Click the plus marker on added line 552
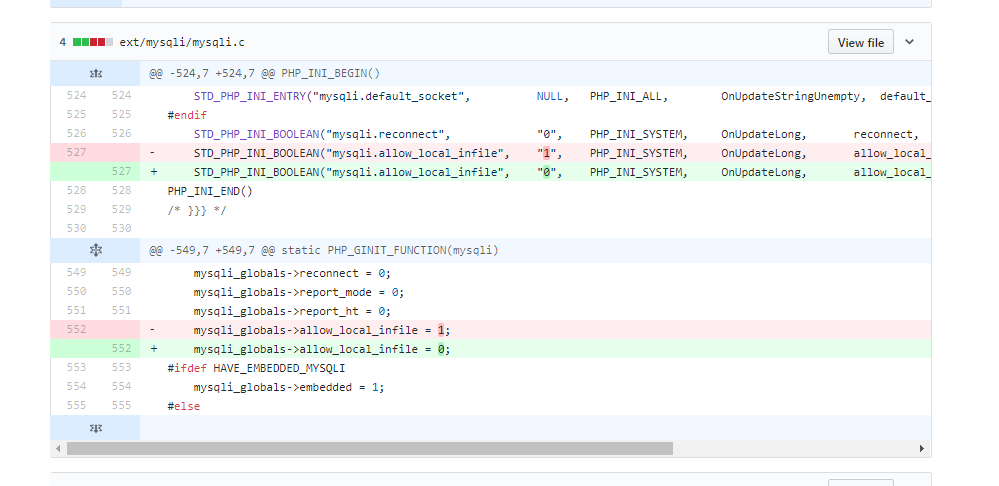999x486 pixels. (x=154, y=349)
